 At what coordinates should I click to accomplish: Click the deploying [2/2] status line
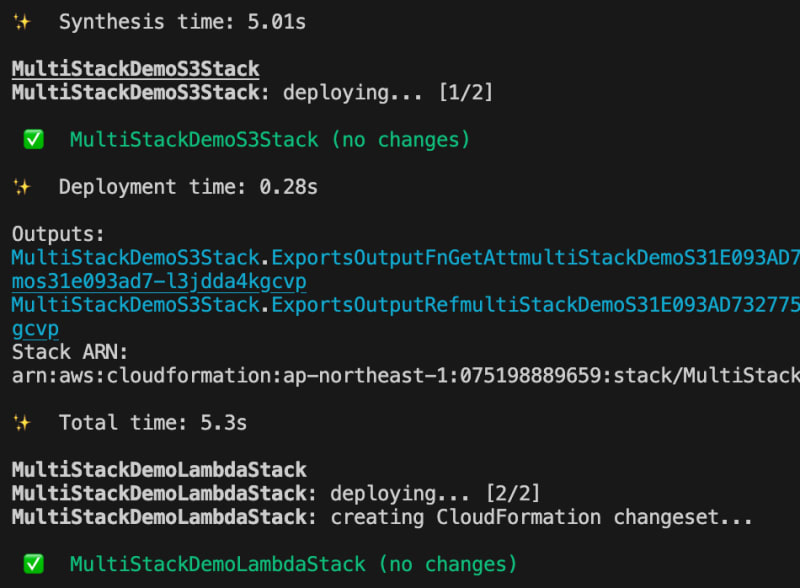coord(275,494)
